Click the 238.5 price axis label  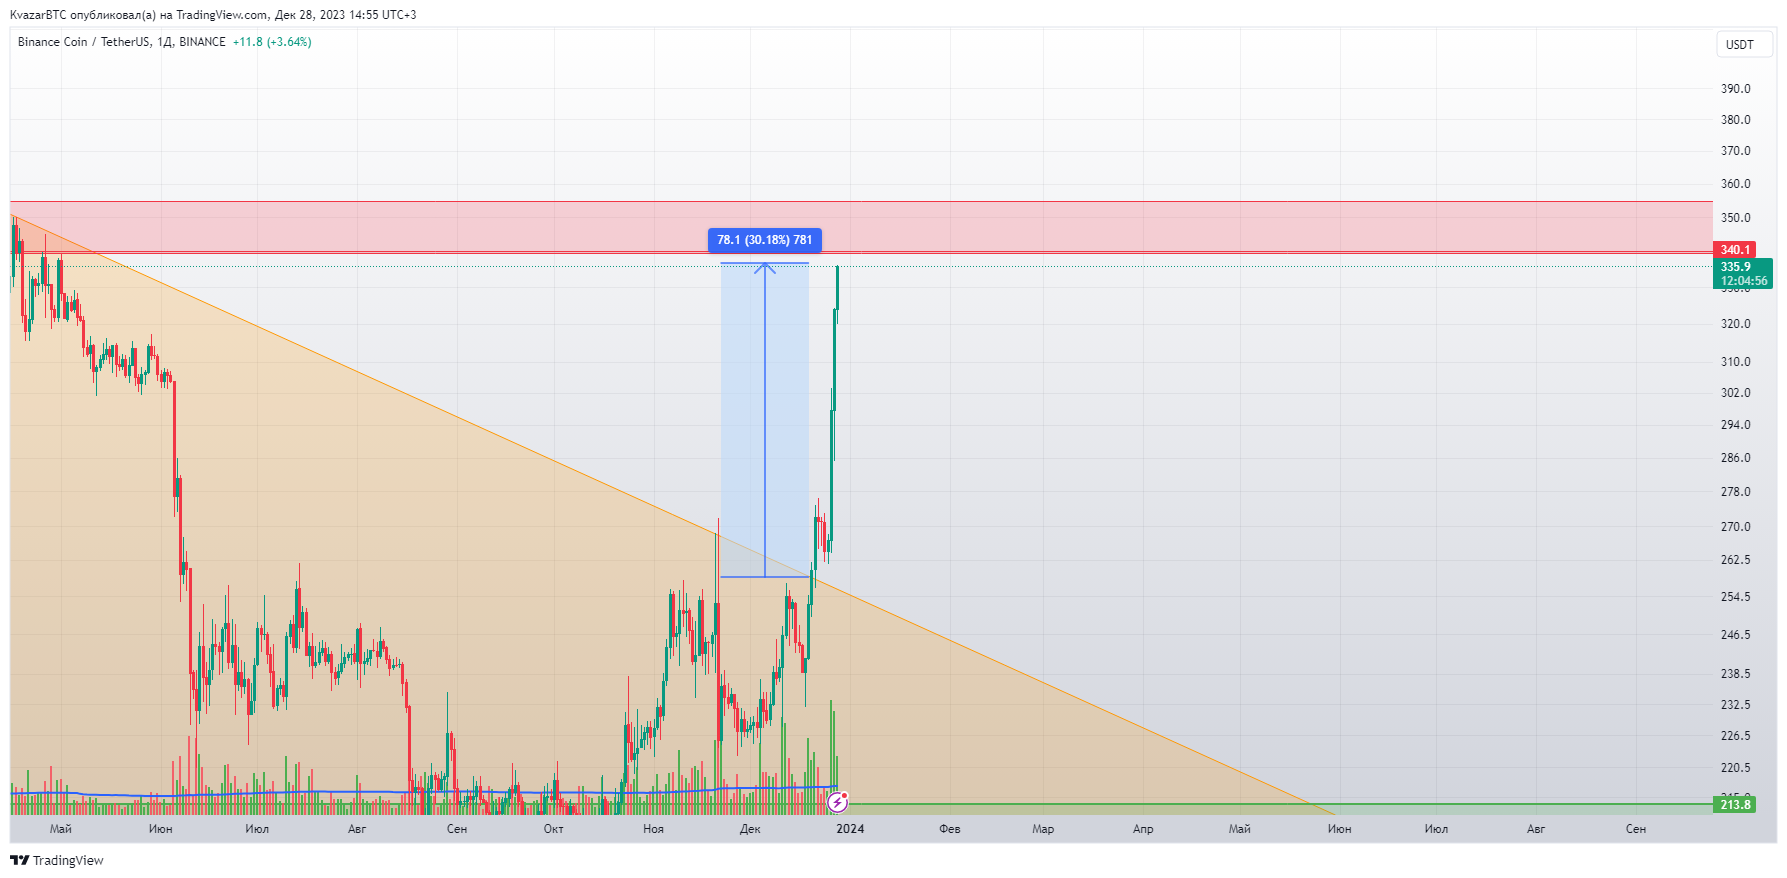click(1736, 674)
